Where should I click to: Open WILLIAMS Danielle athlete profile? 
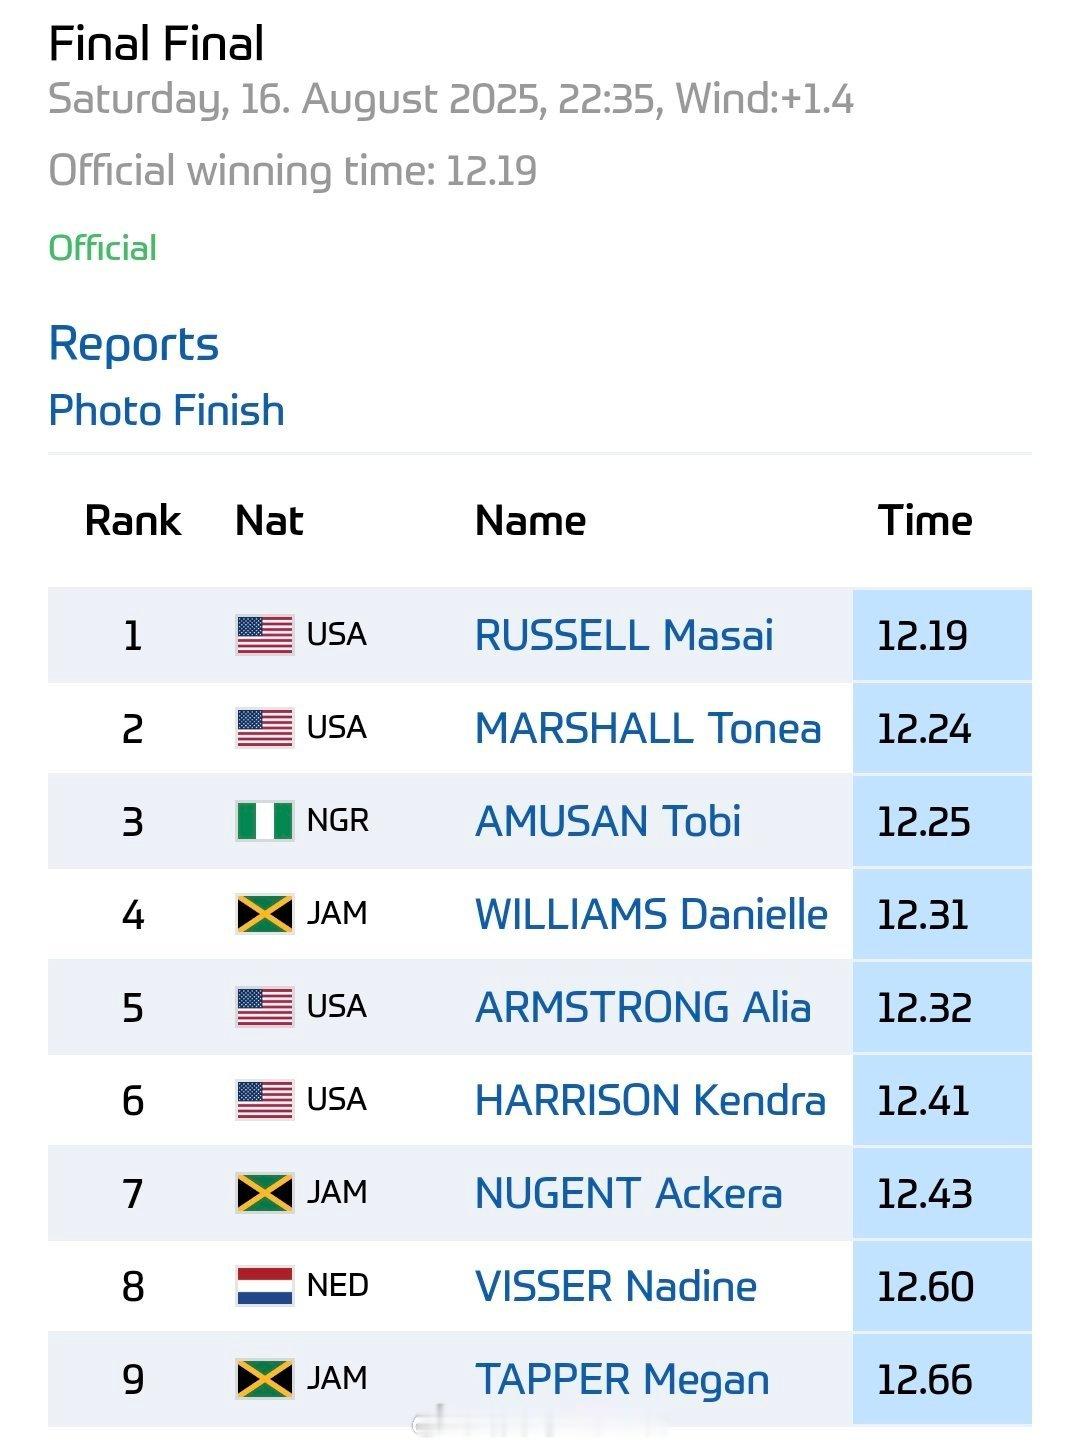click(x=651, y=914)
